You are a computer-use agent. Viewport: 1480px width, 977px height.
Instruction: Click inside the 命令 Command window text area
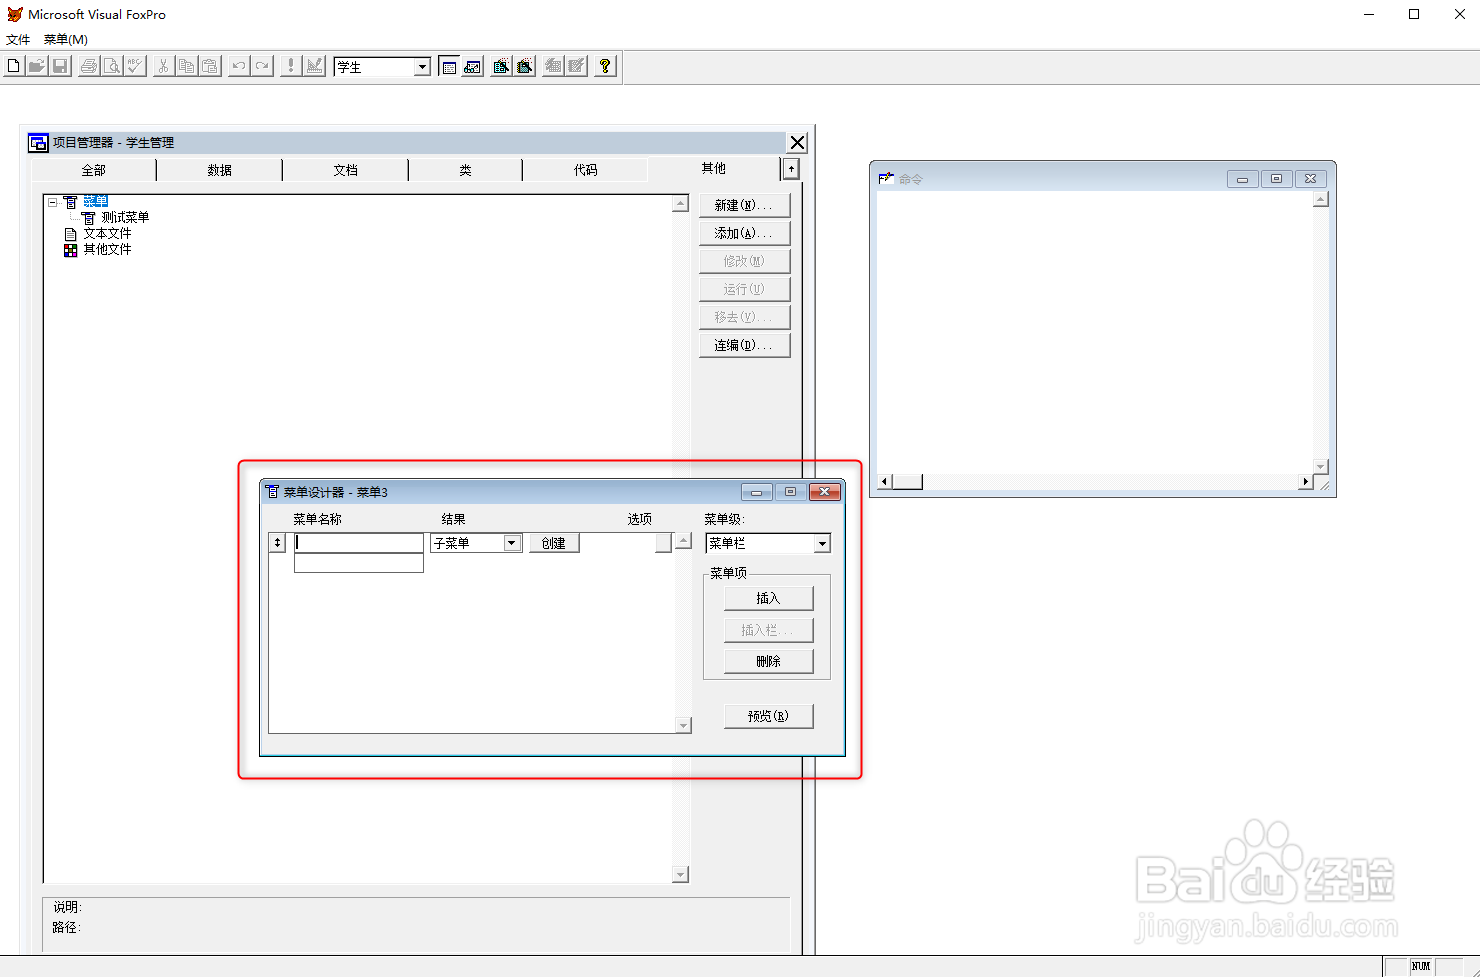[1095, 332]
